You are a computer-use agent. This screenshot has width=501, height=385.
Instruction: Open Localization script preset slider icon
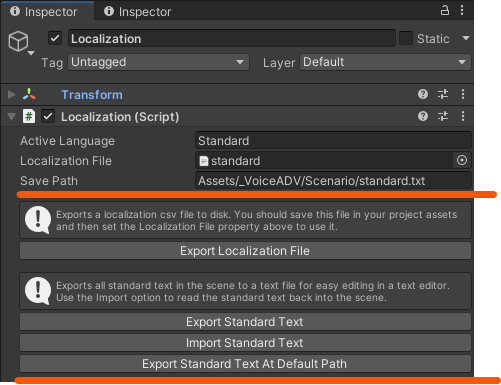[443, 116]
